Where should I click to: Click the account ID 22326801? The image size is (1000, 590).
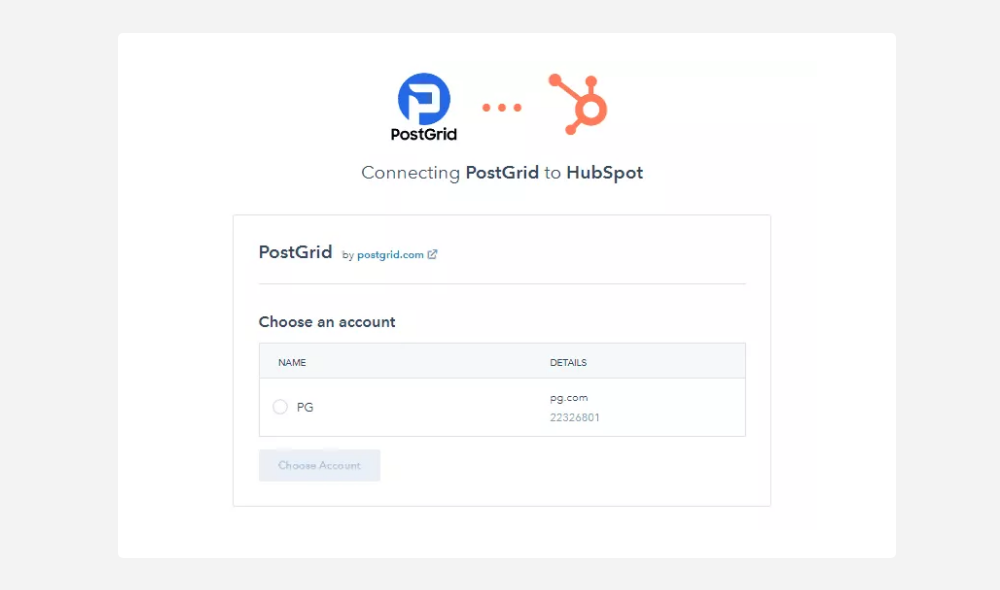(x=575, y=418)
